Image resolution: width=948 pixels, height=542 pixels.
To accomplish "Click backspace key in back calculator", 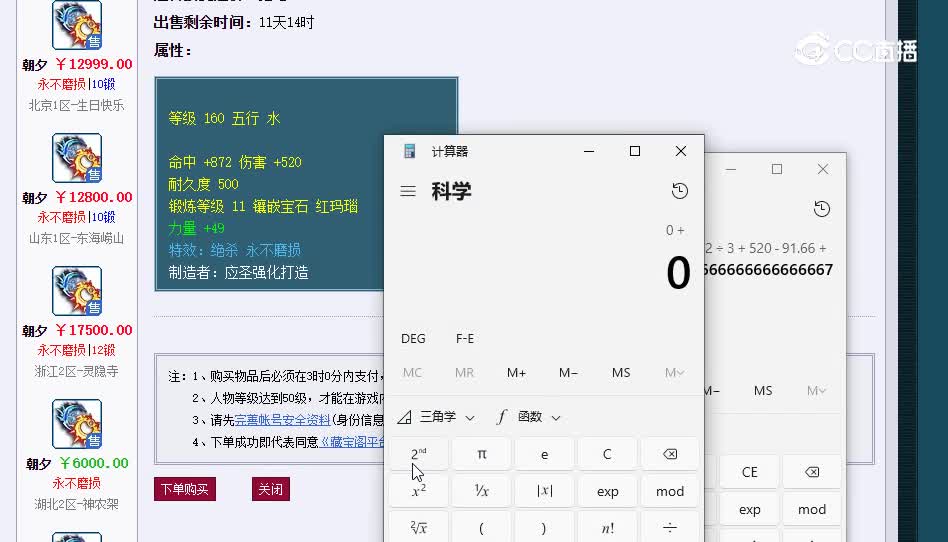I will [x=812, y=472].
